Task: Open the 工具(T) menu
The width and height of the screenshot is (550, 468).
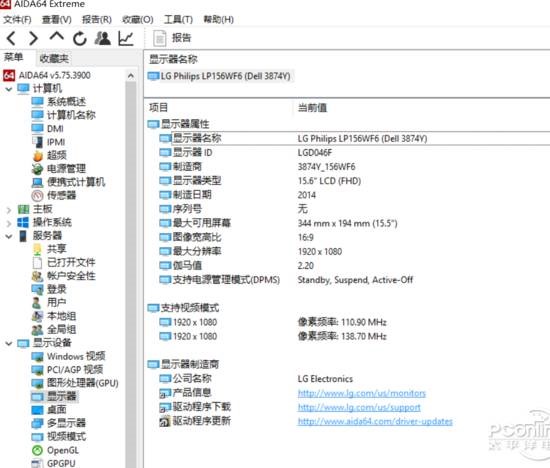Action: point(178,19)
